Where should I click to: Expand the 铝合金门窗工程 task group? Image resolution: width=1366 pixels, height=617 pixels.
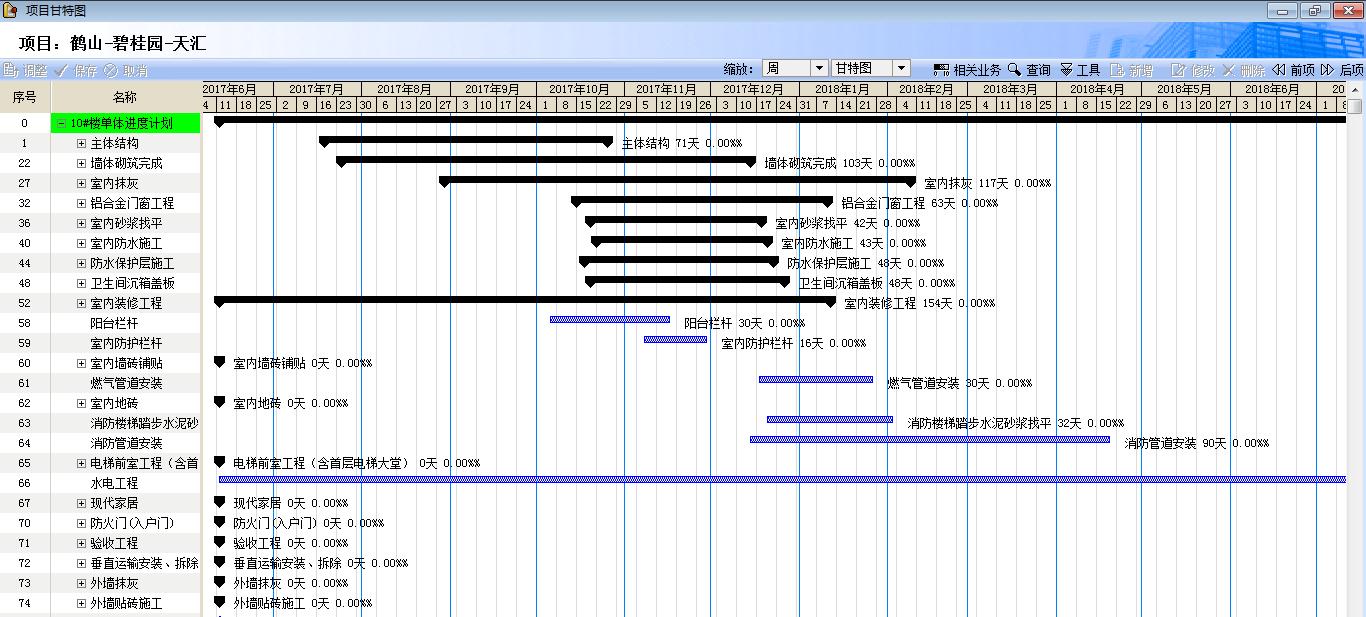[82, 204]
